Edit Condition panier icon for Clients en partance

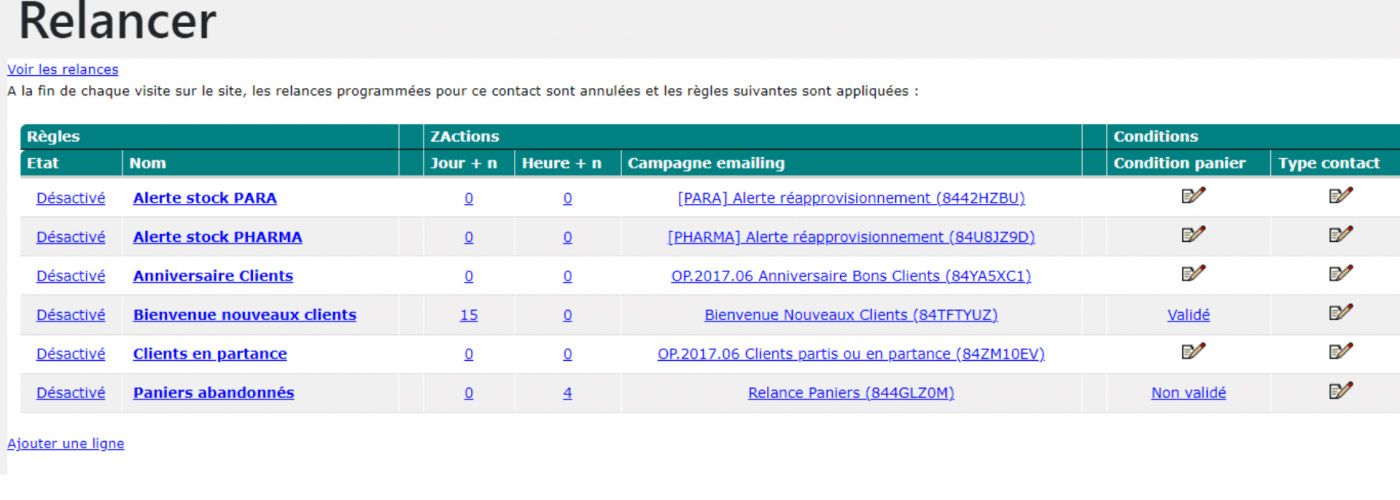pos(1193,351)
